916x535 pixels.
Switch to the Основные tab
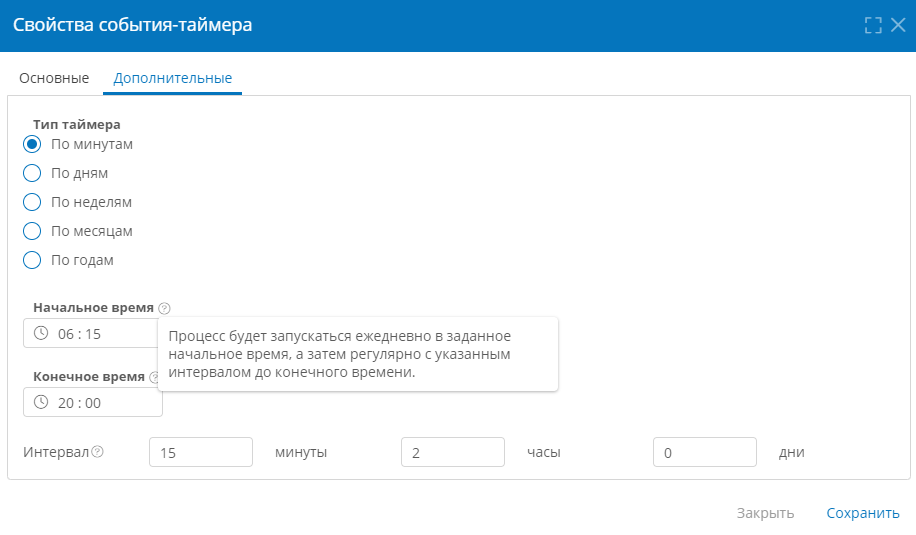[x=54, y=78]
